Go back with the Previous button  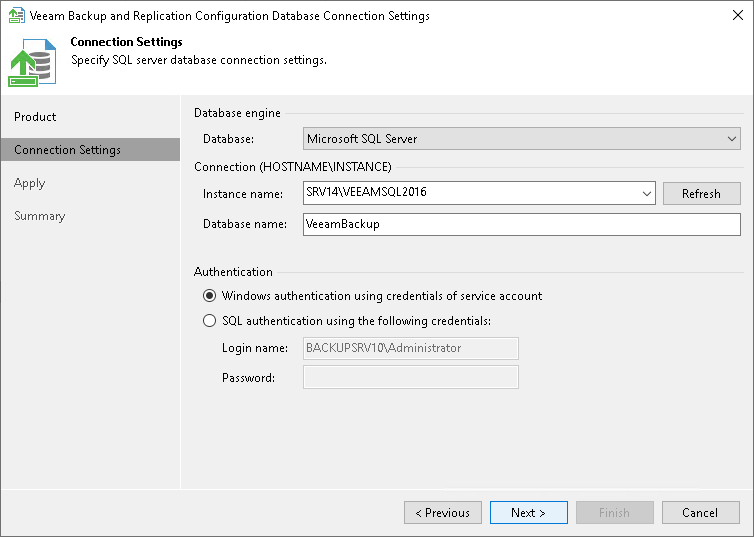point(443,512)
